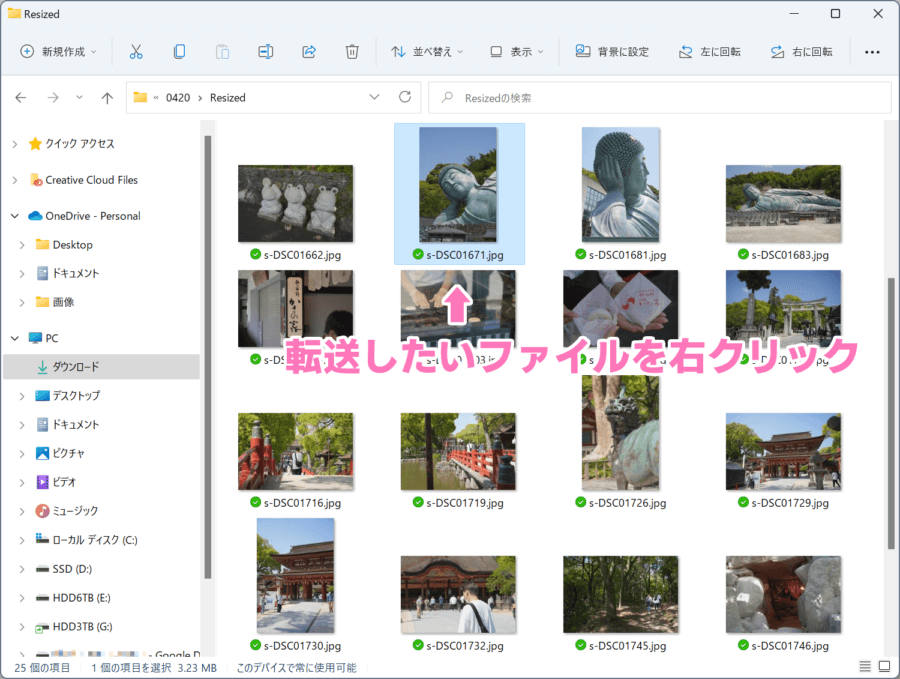This screenshot has width=900, height=679.
Task: Select the s-DSC01683.jpg thumbnail
Action: tap(783, 195)
